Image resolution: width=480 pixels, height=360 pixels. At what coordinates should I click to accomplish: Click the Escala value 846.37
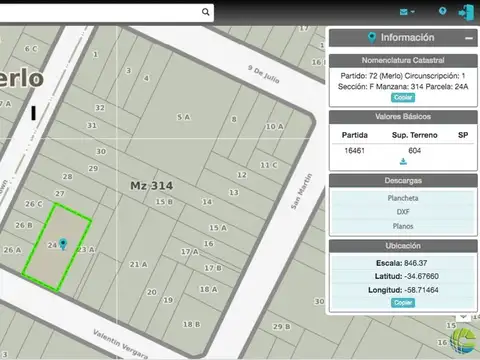(x=415, y=263)
